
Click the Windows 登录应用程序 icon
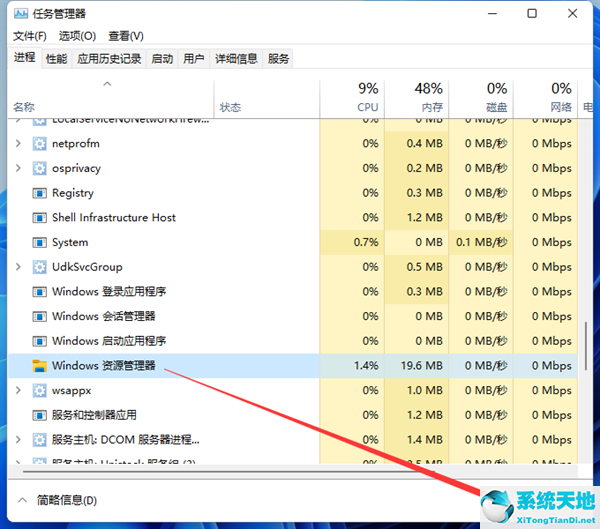39,292
